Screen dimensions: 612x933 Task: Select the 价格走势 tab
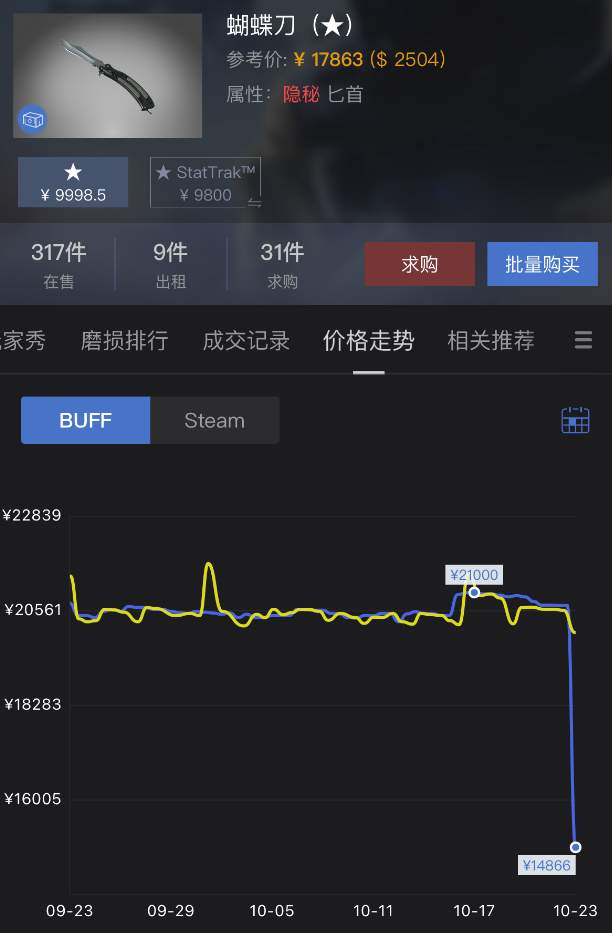[369, 340]
